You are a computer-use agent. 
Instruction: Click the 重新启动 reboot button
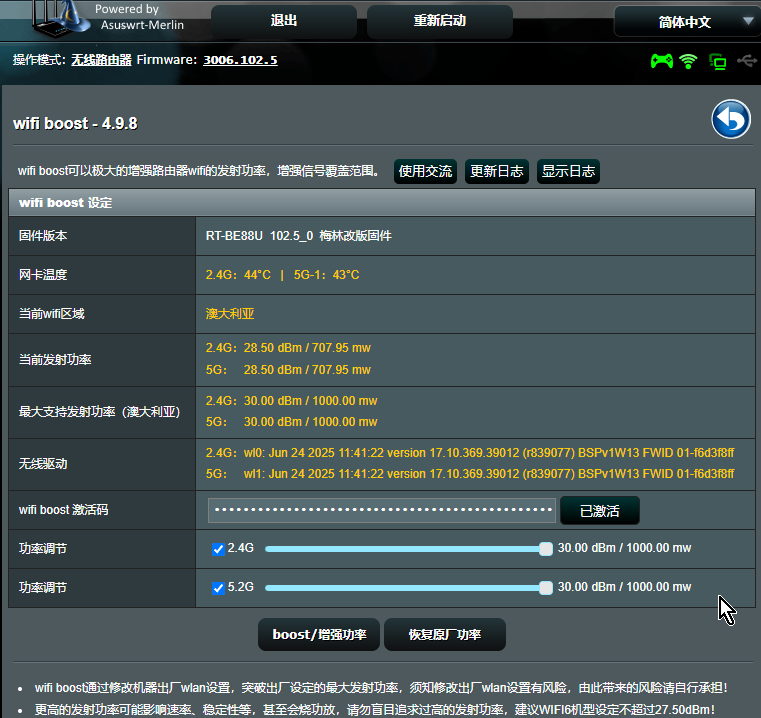(x=440, y=21)
